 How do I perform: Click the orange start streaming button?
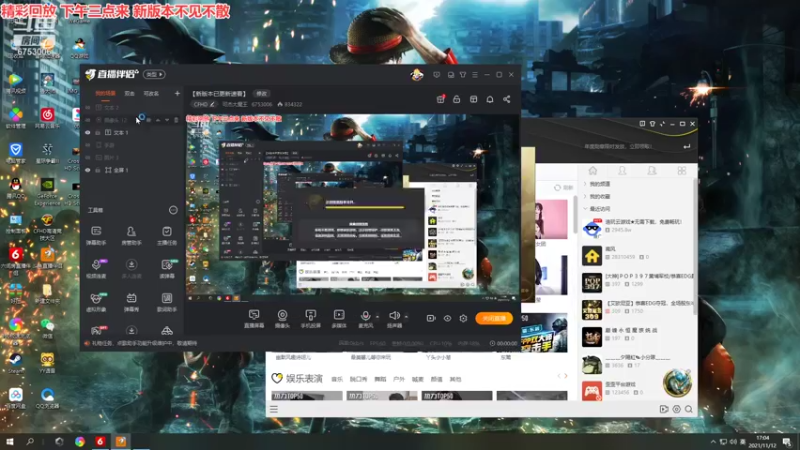point(494,318)
